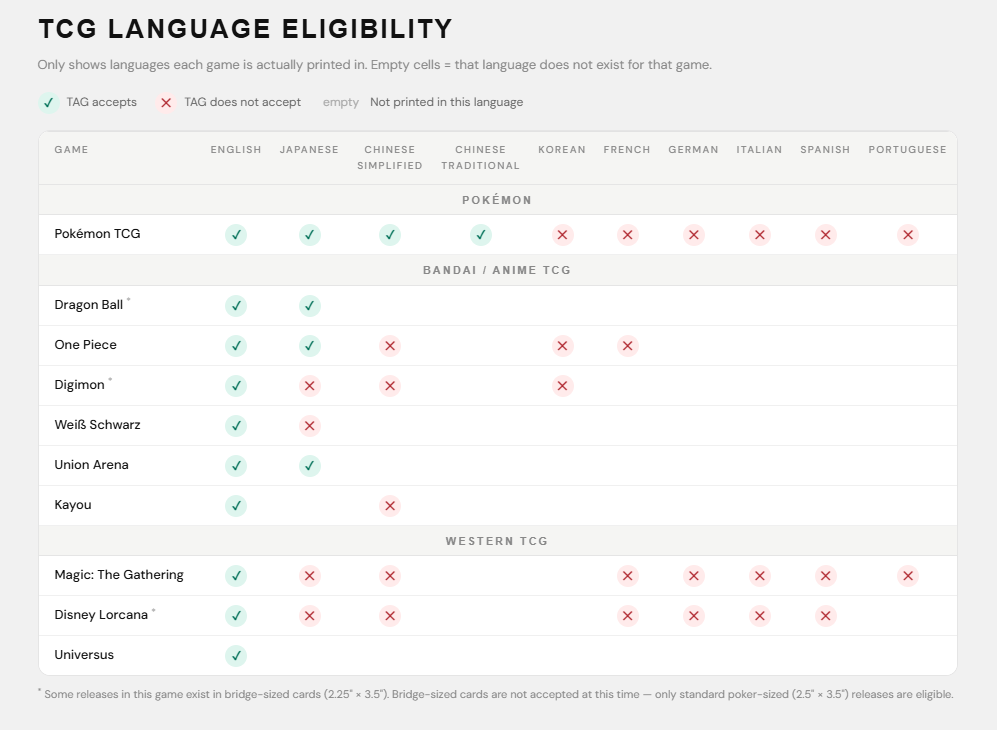Click Digimon Korean not-accepted X icon

(563, 386)
